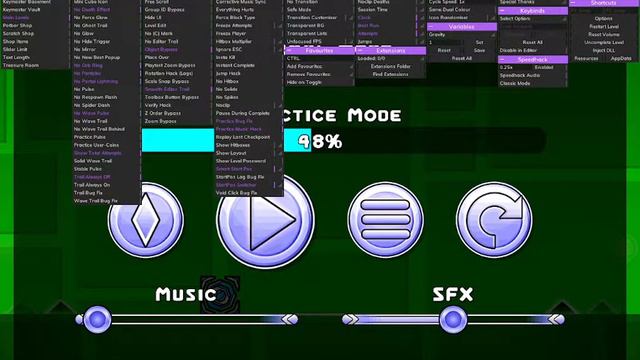Click the Restart Level shortcut
Screen dimensions: 640x360
pos(604,27)
